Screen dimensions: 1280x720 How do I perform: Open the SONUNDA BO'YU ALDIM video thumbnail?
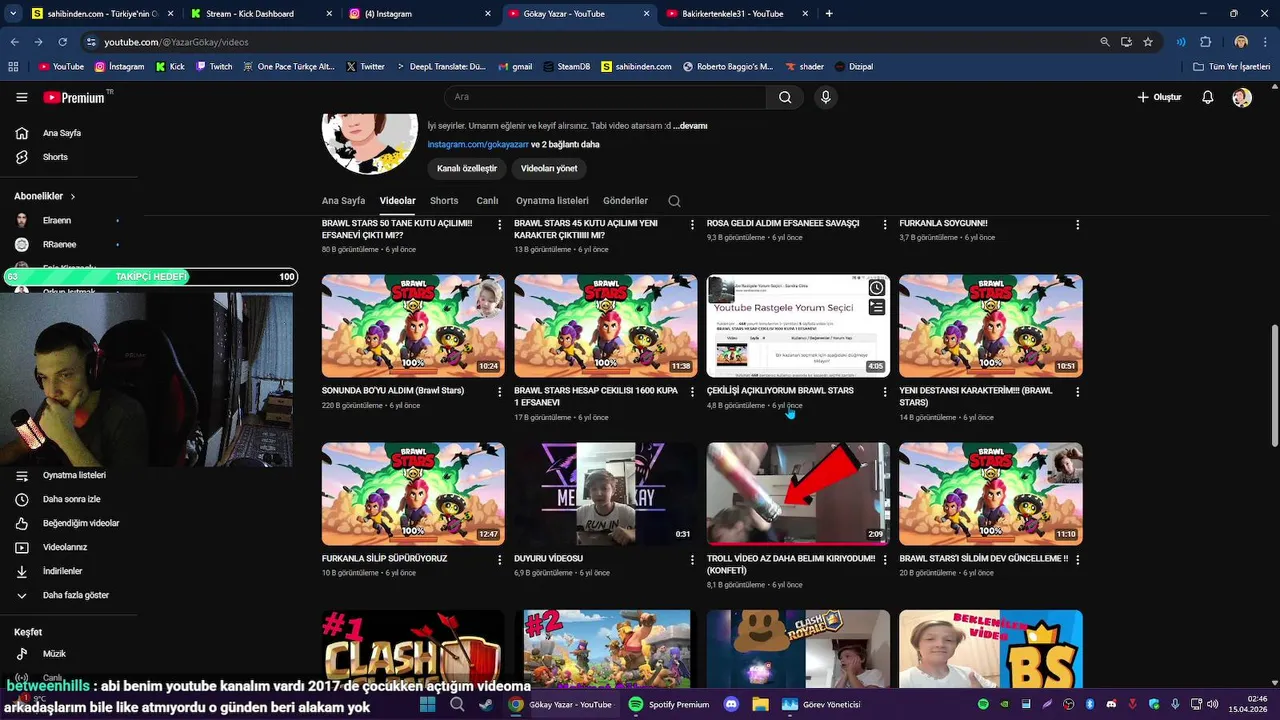[413, 326]
